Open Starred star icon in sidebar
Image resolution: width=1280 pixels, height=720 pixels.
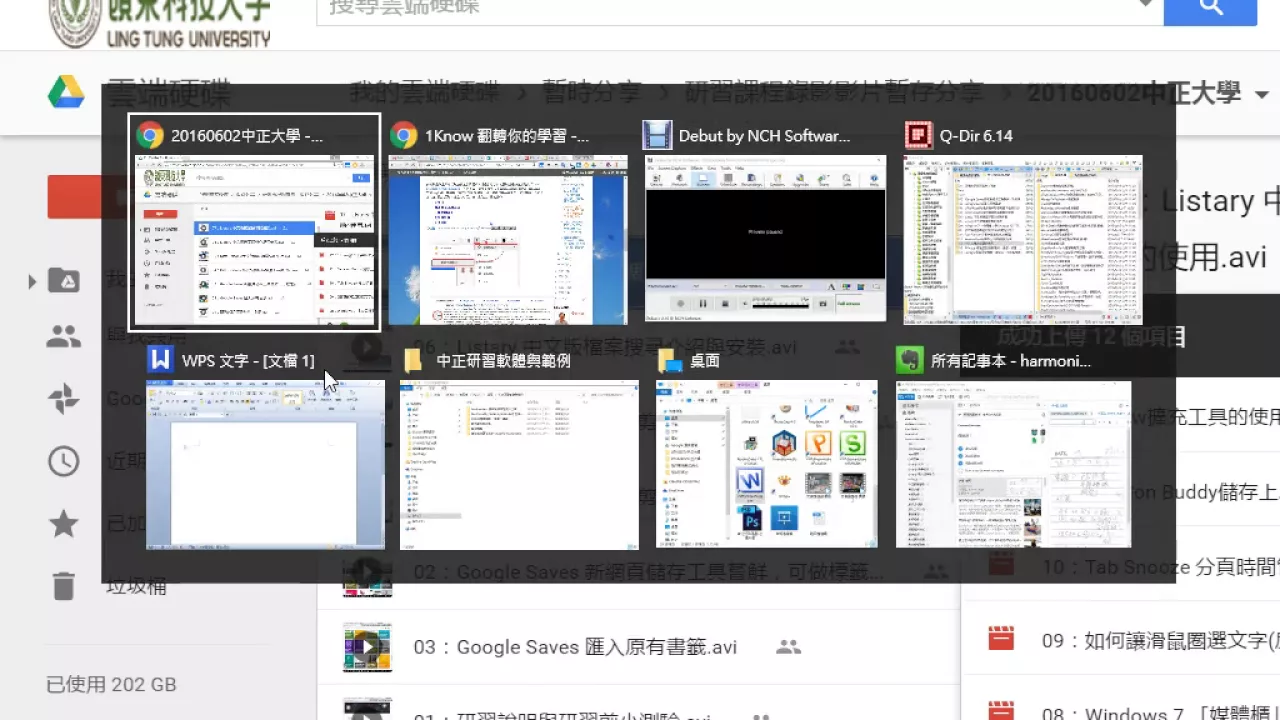[x=64, y=523]
